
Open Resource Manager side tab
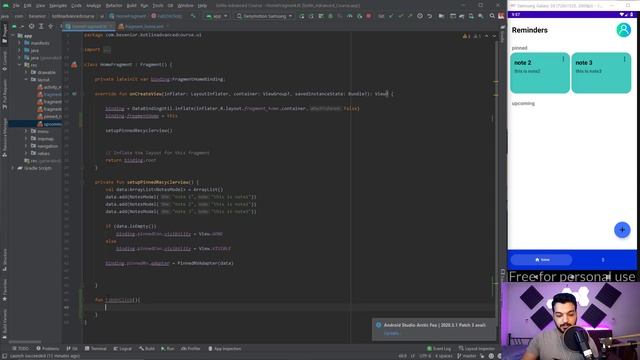pos(4,137)
